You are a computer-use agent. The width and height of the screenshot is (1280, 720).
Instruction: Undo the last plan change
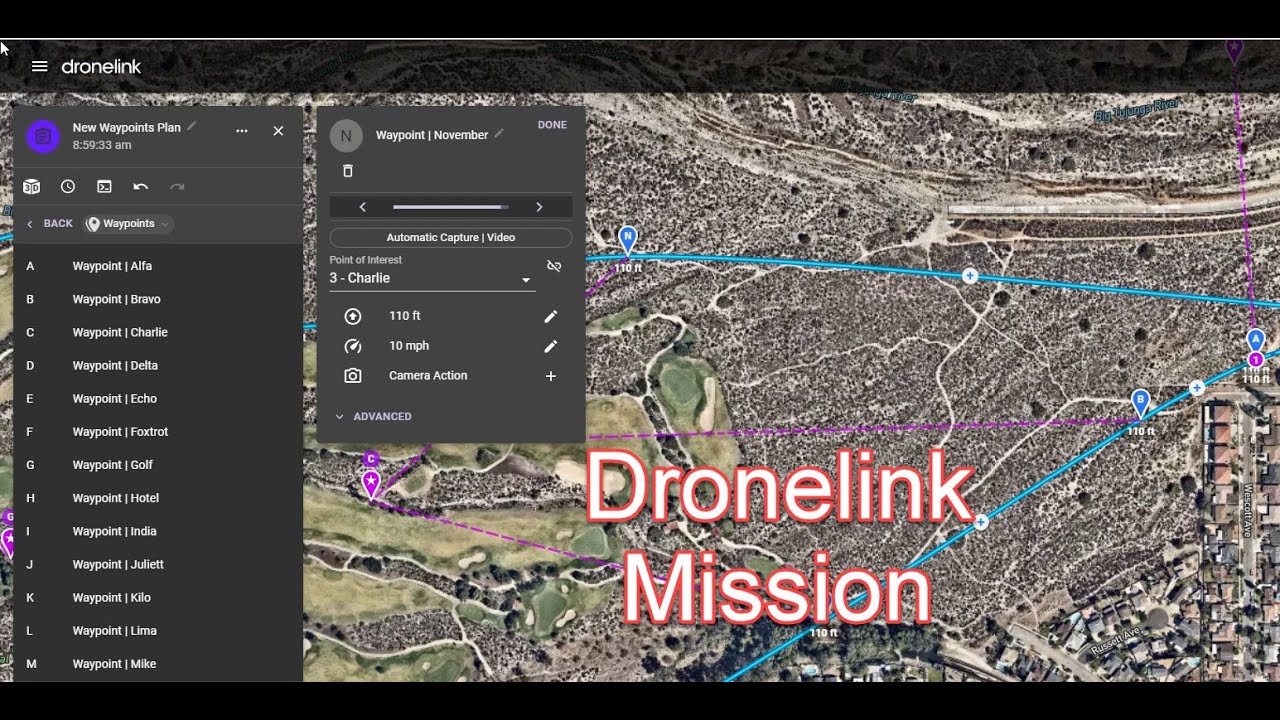tap(141, 187)
